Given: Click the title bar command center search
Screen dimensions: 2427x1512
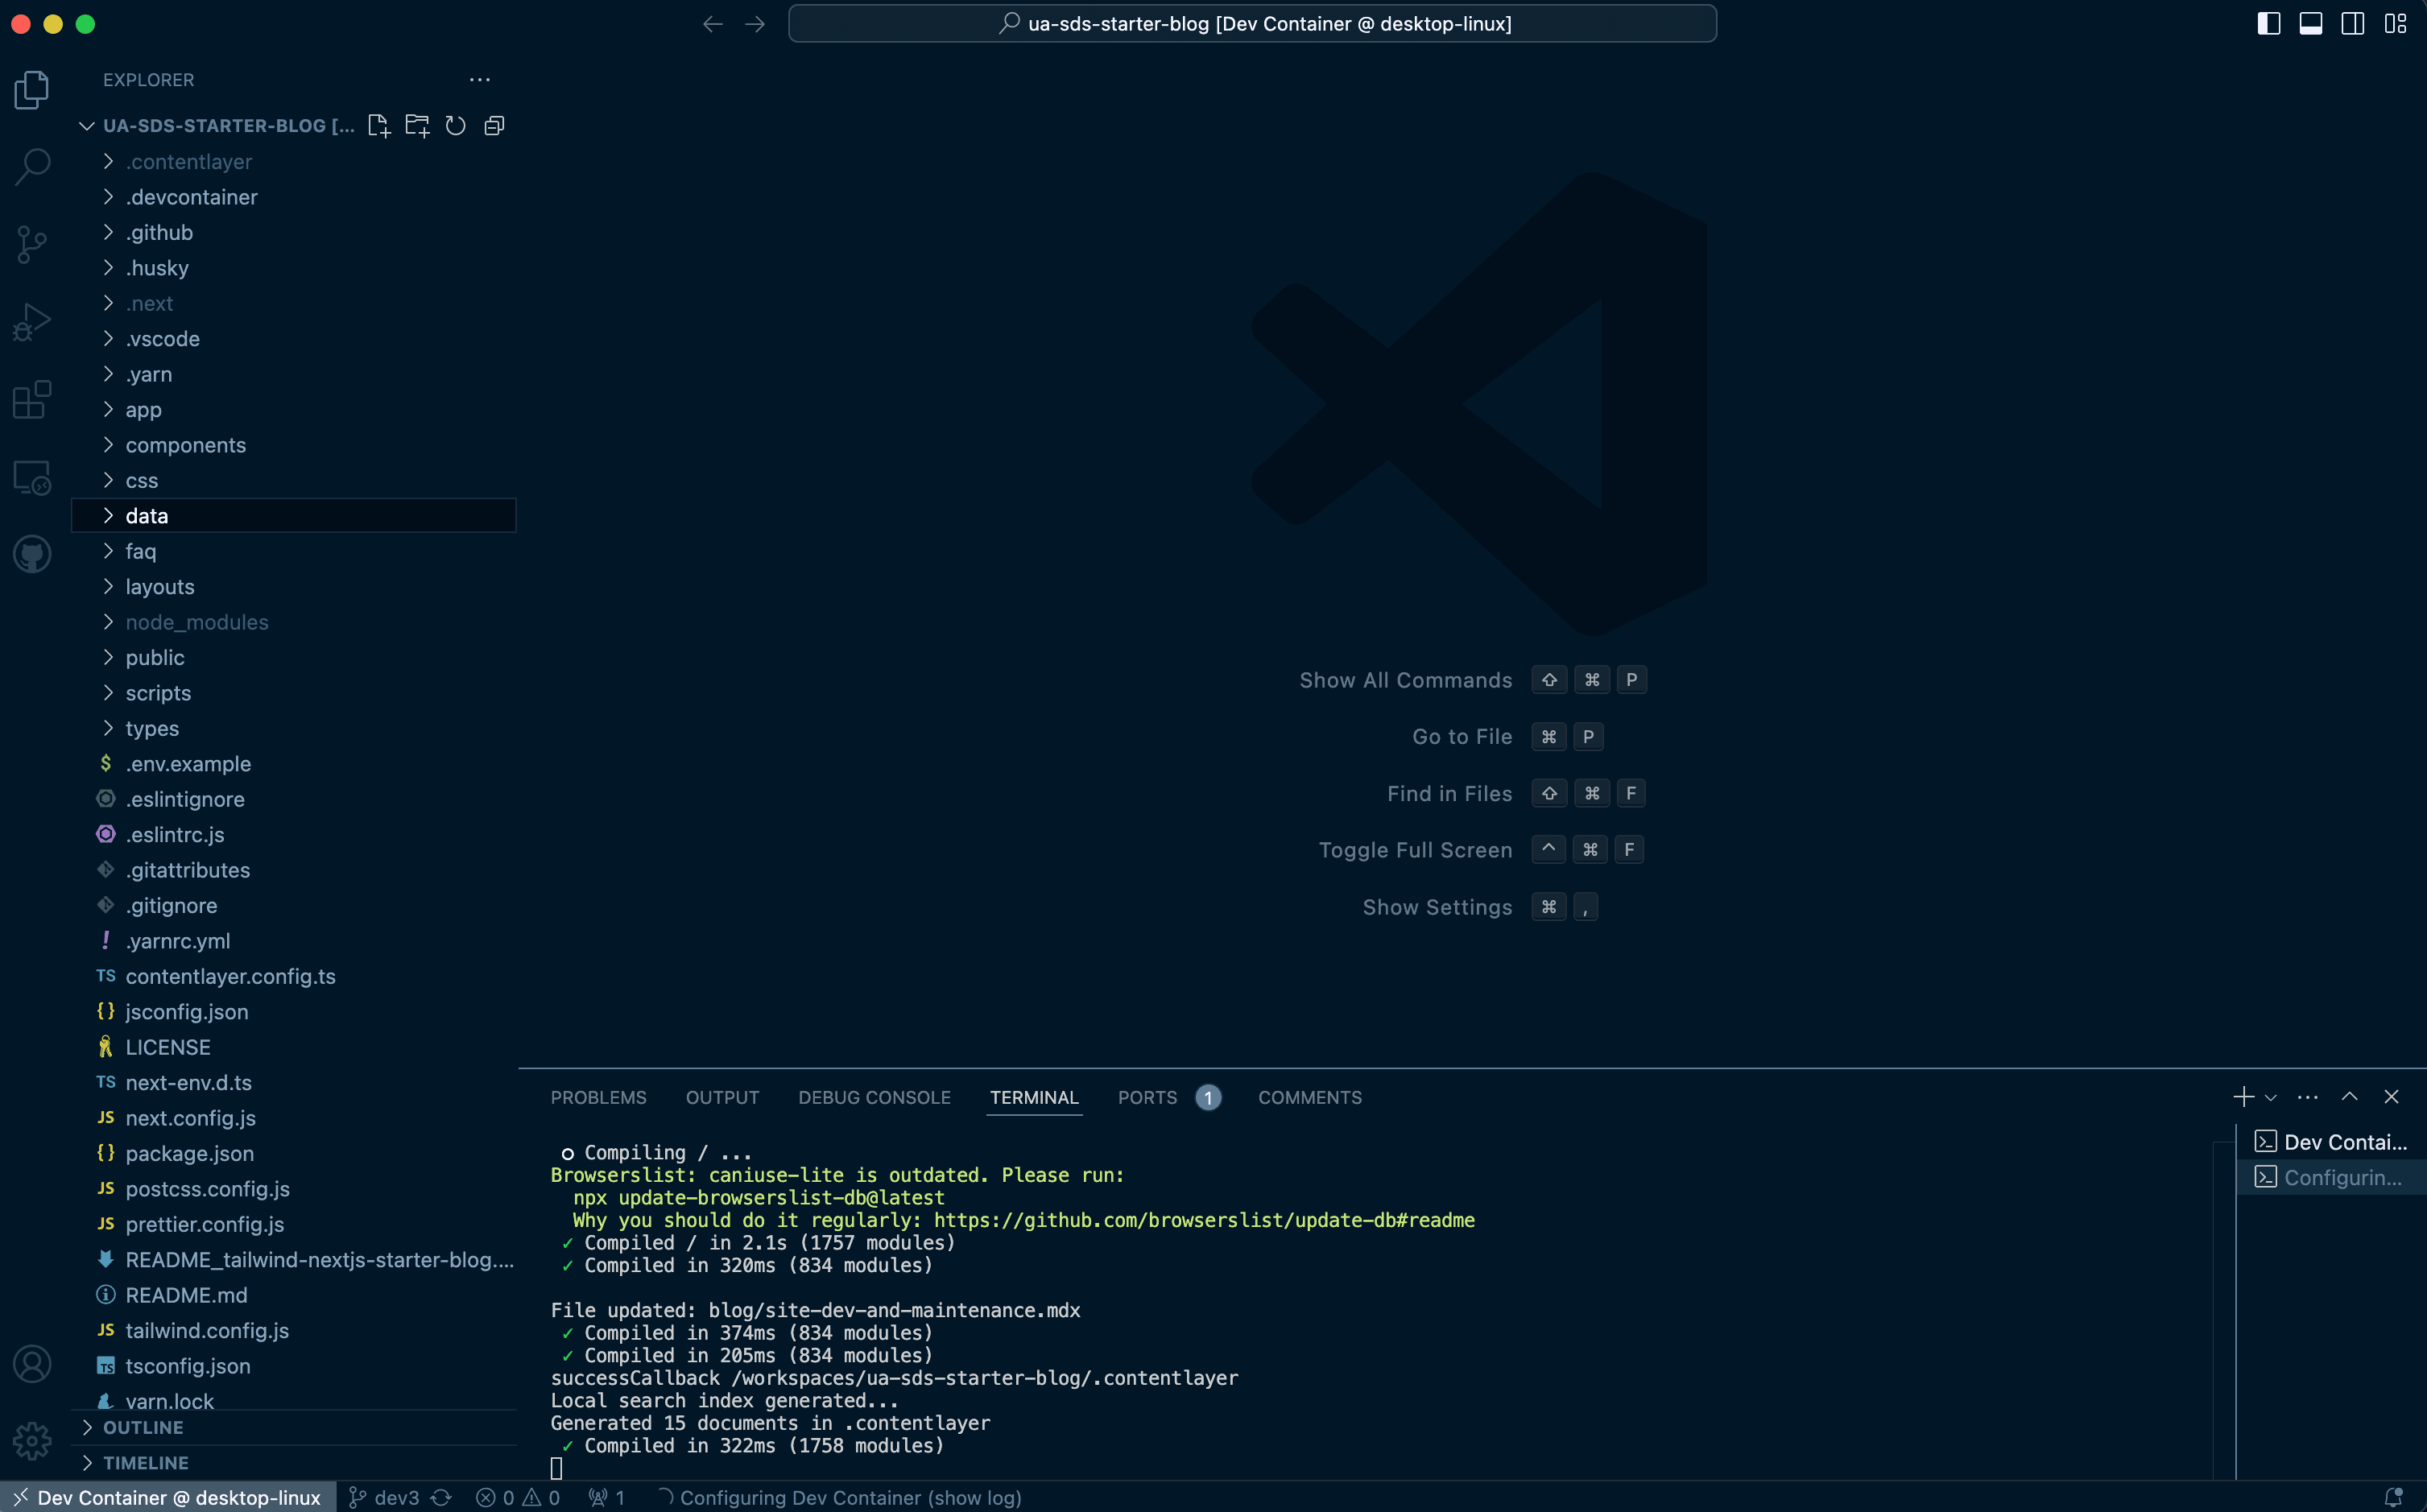Looking at the screenshot, I should 1252,24.
